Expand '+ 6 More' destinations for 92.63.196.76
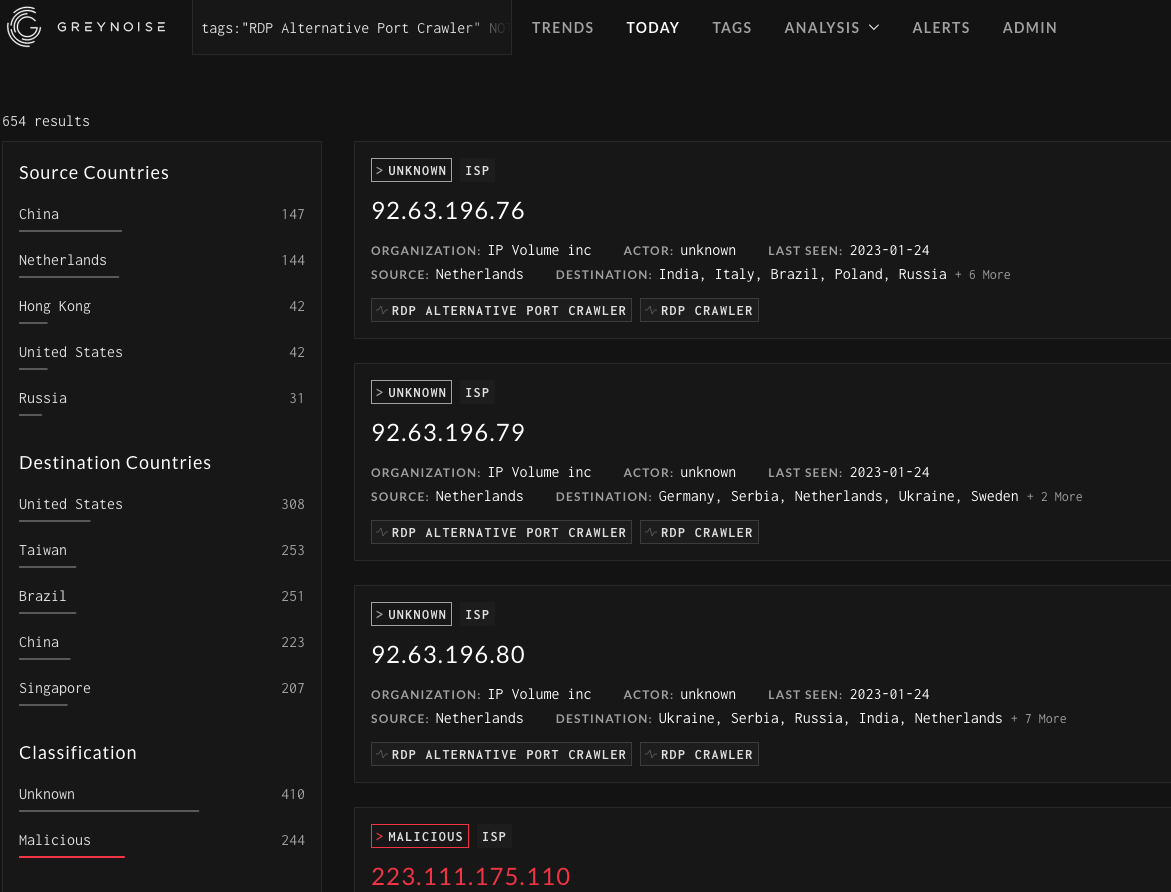This screenshot has height=892, width=1171. click(x=983, y=275)
